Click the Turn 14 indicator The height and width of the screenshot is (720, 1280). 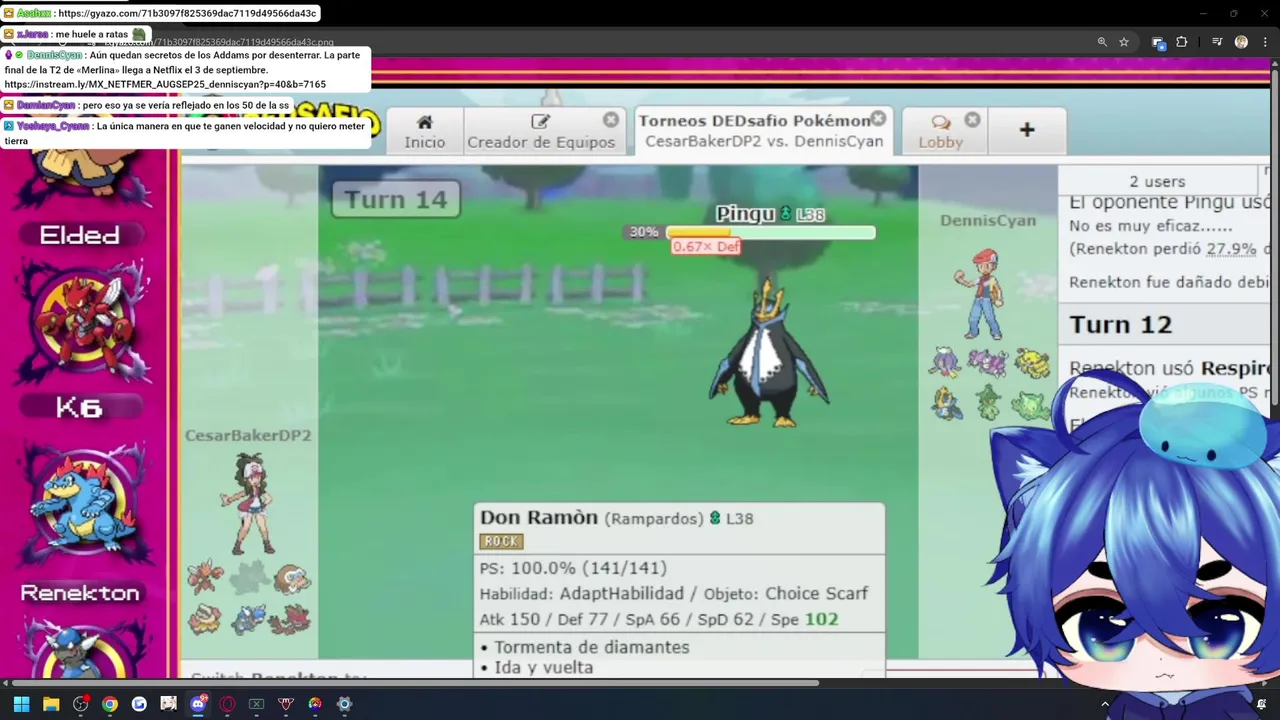[x=396, y=199]
